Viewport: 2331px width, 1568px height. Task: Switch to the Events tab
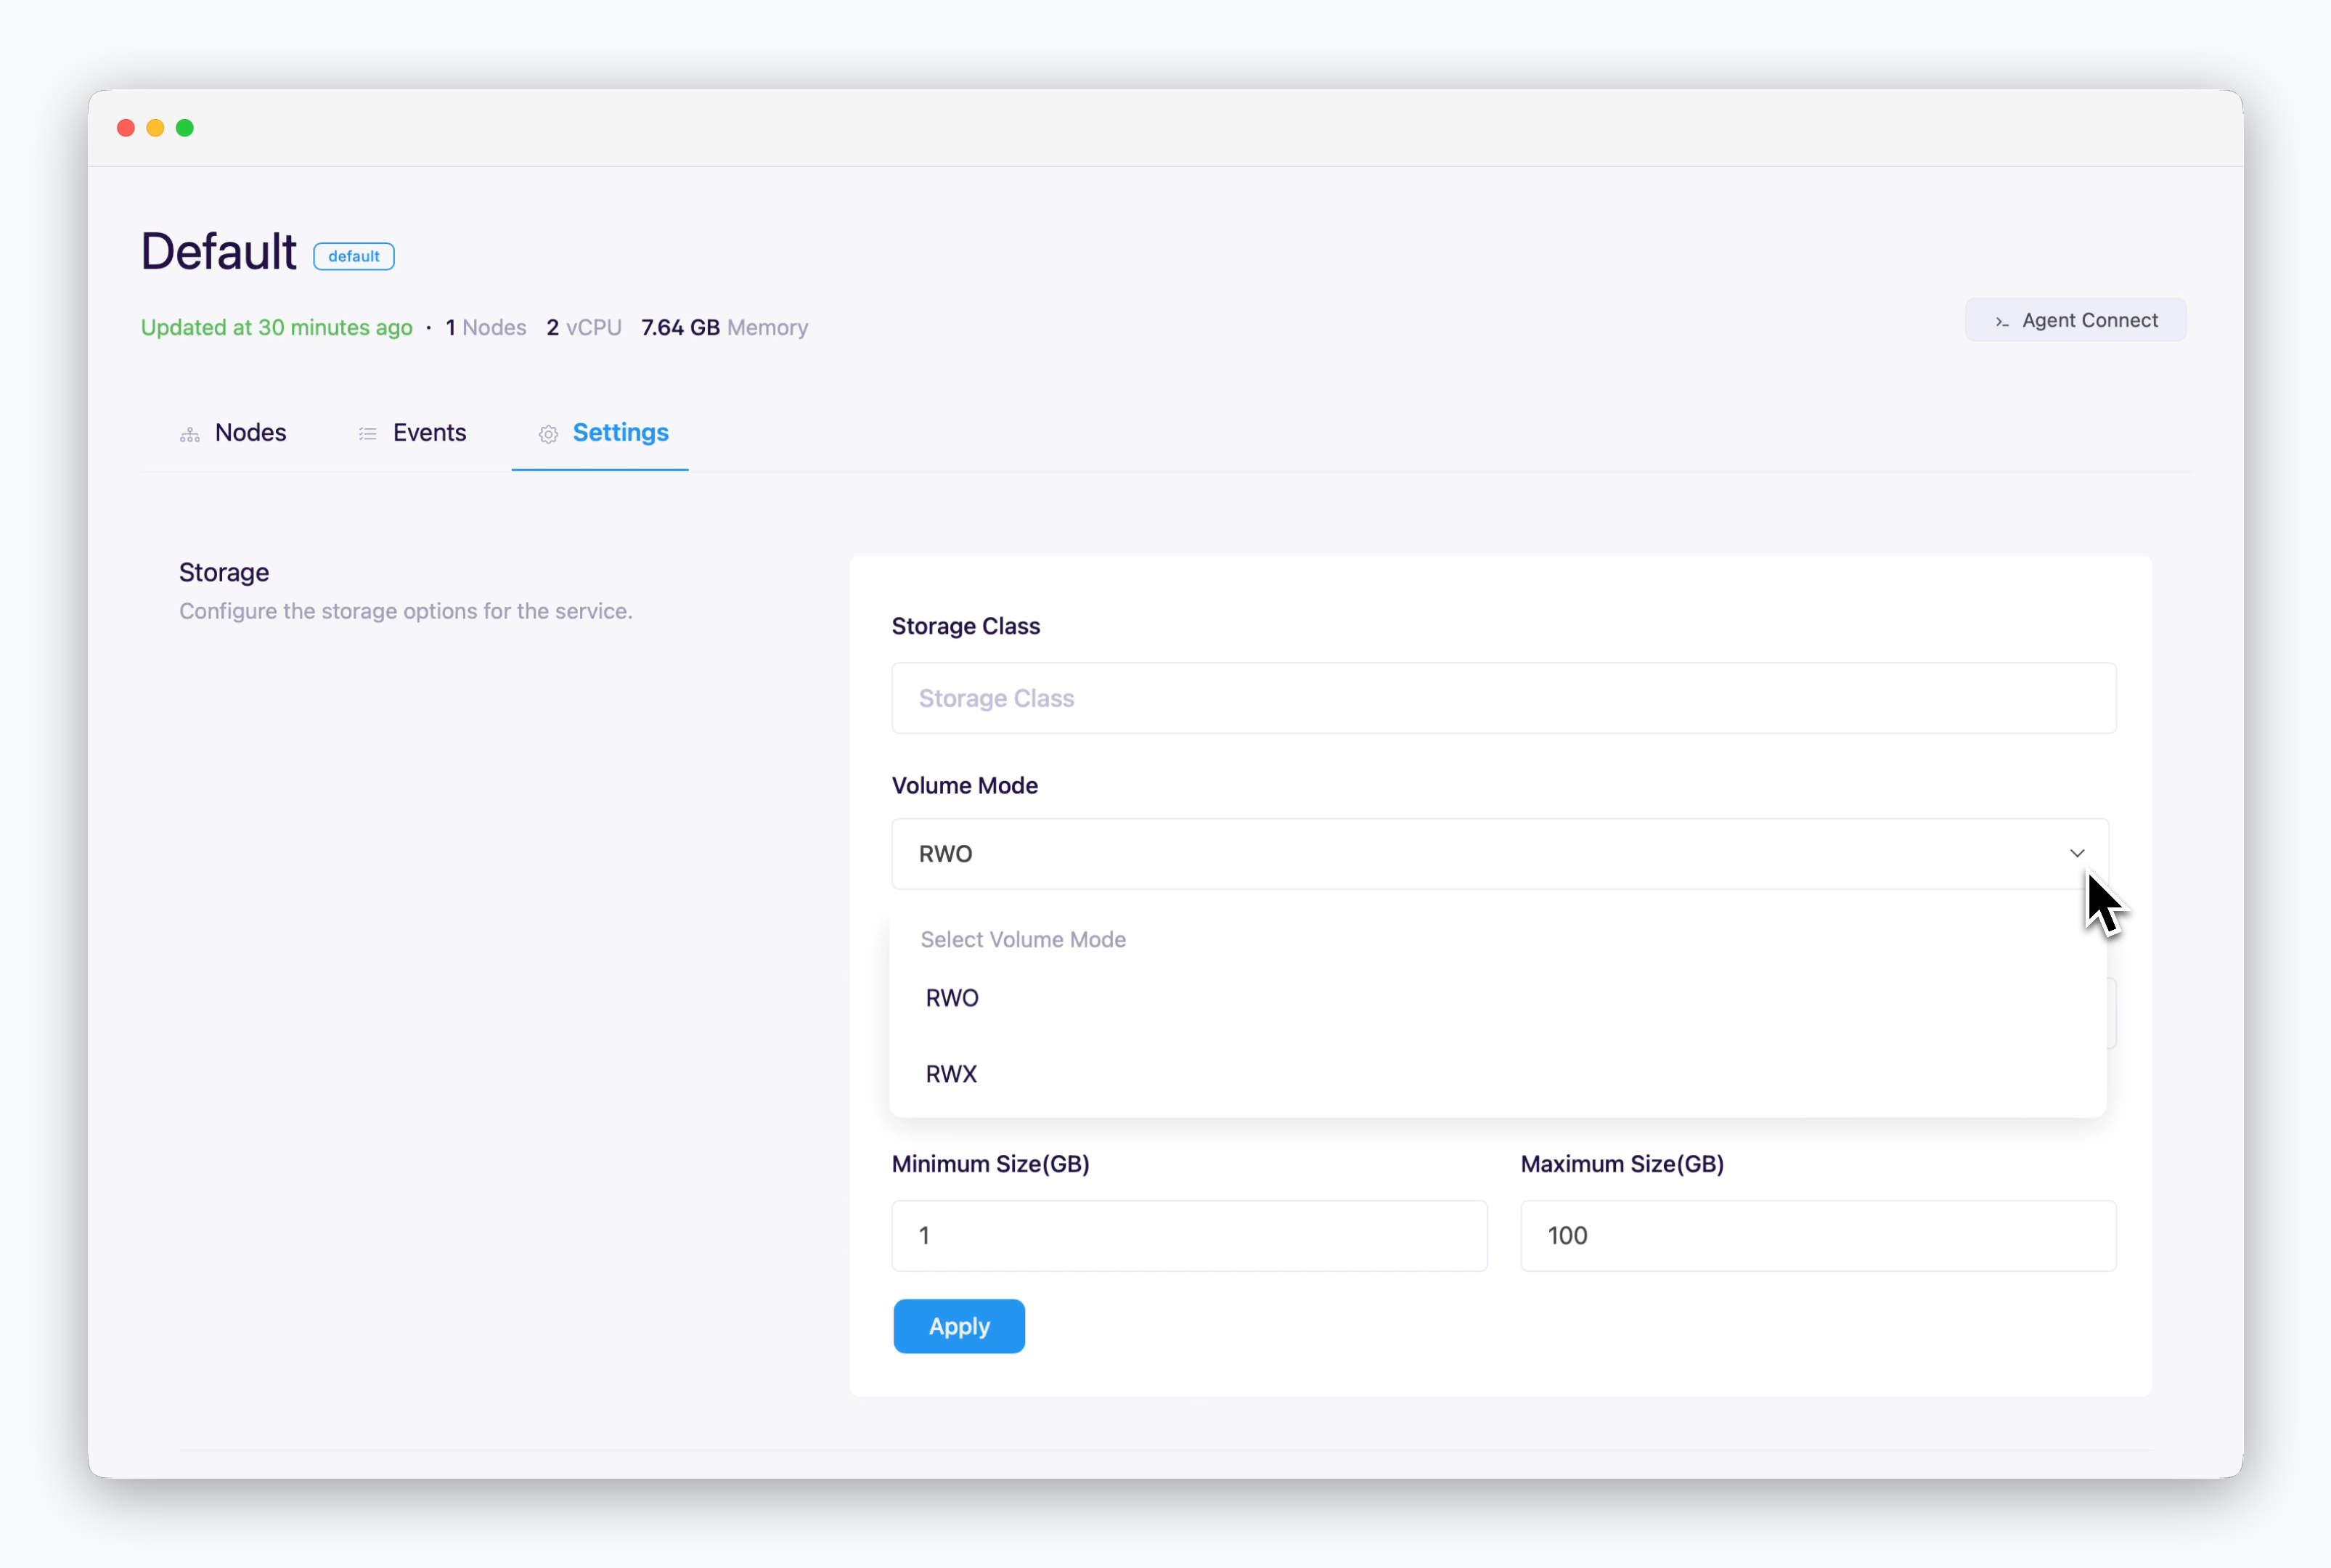412,433
